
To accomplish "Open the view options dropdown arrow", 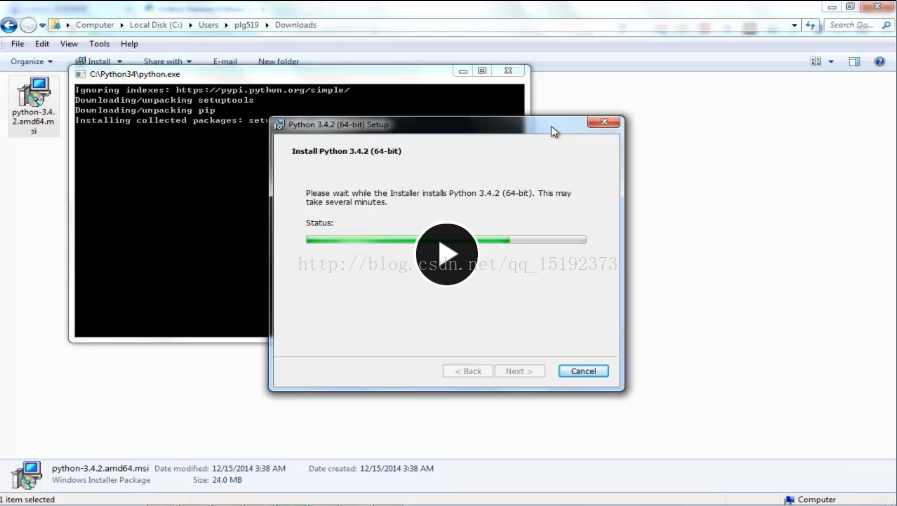I will (831, 61).
